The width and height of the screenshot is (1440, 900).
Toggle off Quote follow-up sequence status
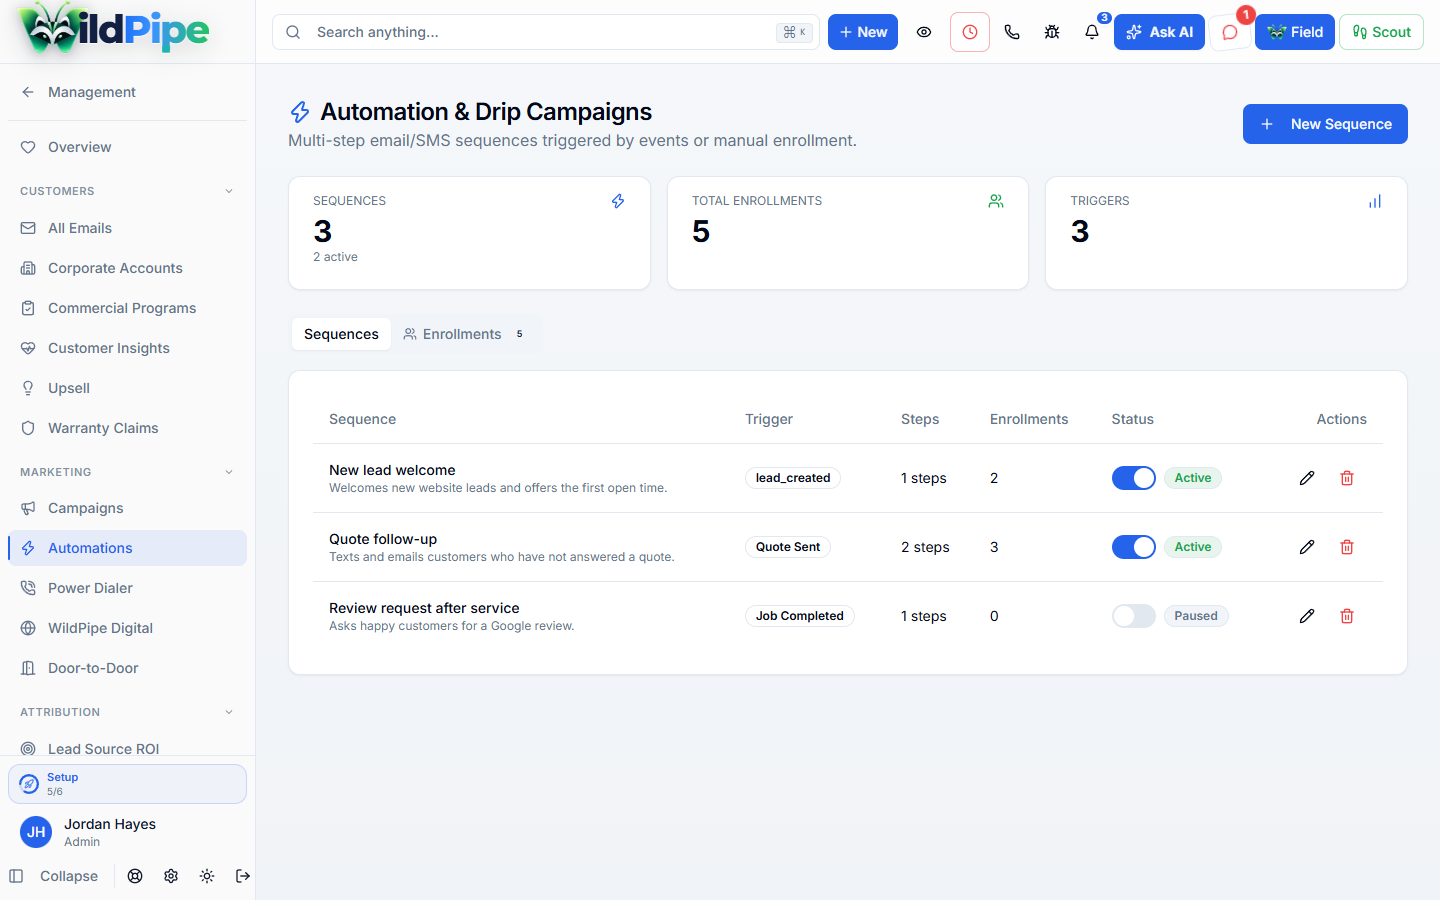point(1134,547)
